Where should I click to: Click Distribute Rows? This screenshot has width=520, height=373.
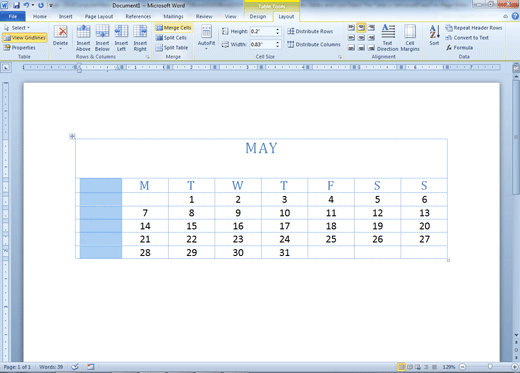[310, 31]
